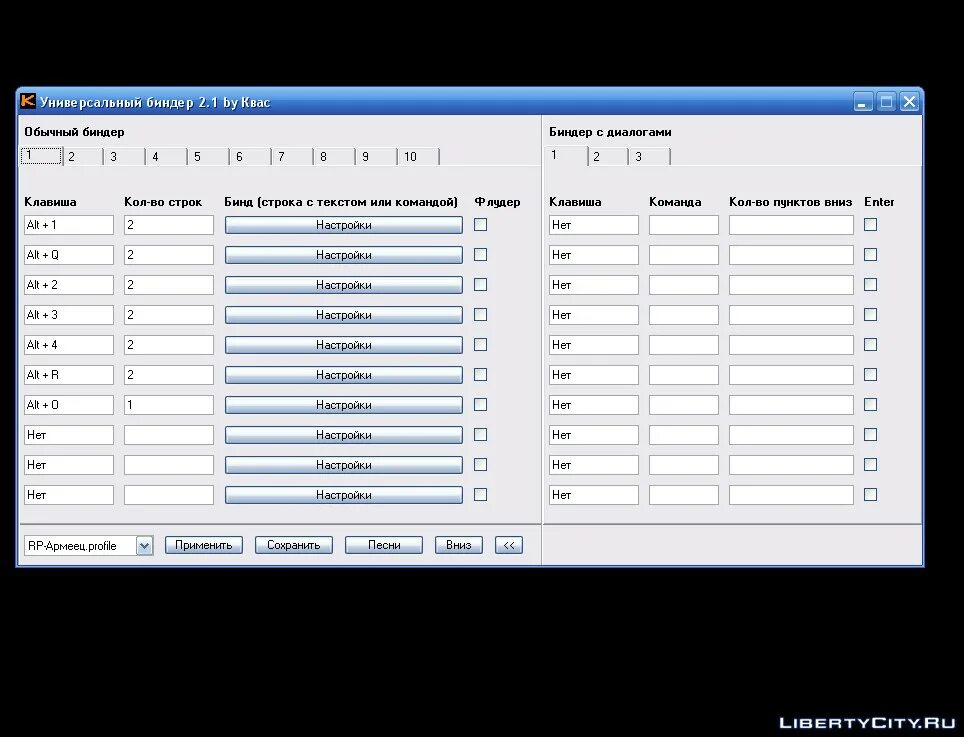
Task: Open Настройки for the Alt + 4 bind
Action: (x=344, y=345)
